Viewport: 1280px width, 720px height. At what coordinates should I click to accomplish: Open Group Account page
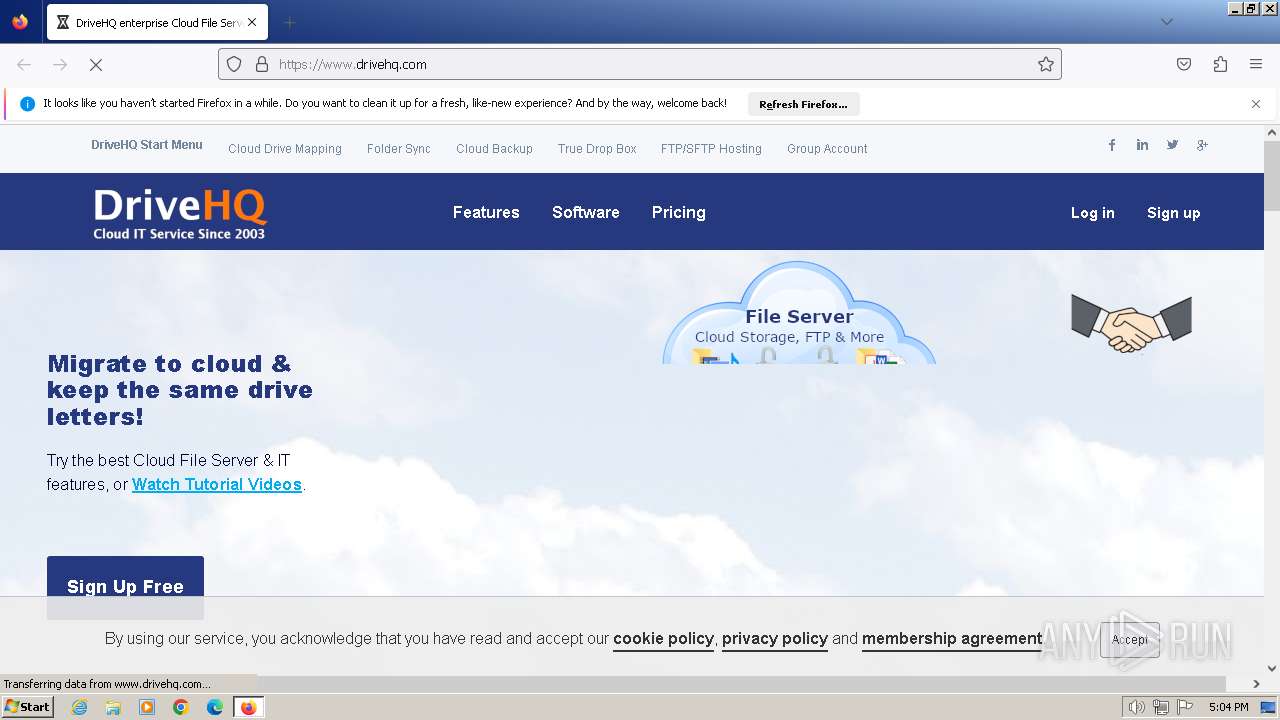[827, 149]
